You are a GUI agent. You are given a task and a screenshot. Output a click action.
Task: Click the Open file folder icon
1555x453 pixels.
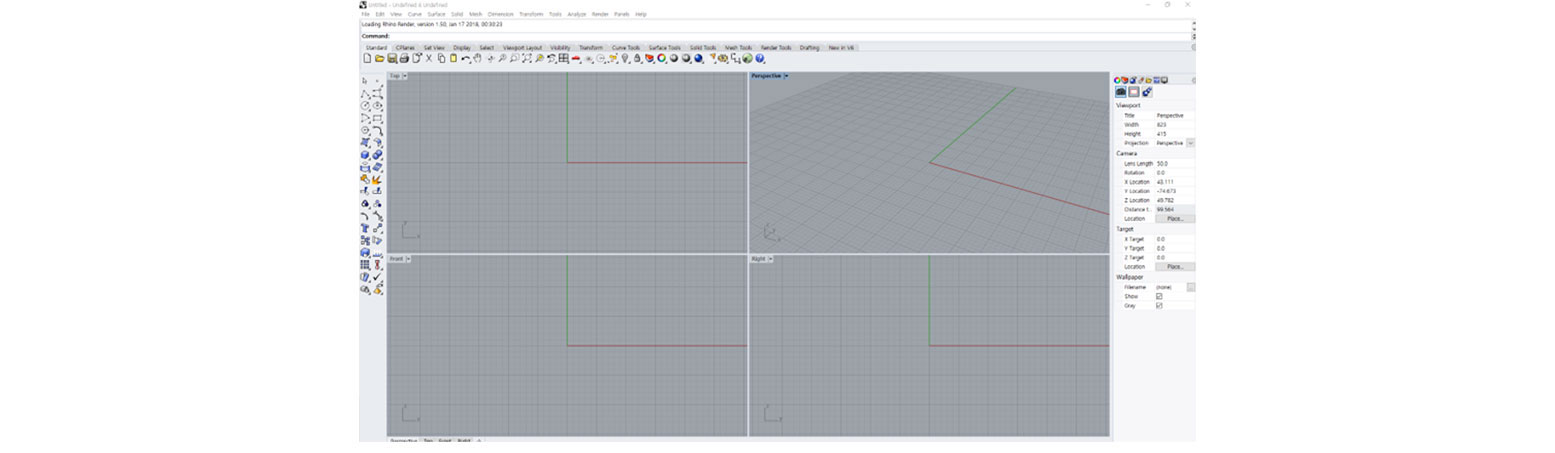point(379,59)
